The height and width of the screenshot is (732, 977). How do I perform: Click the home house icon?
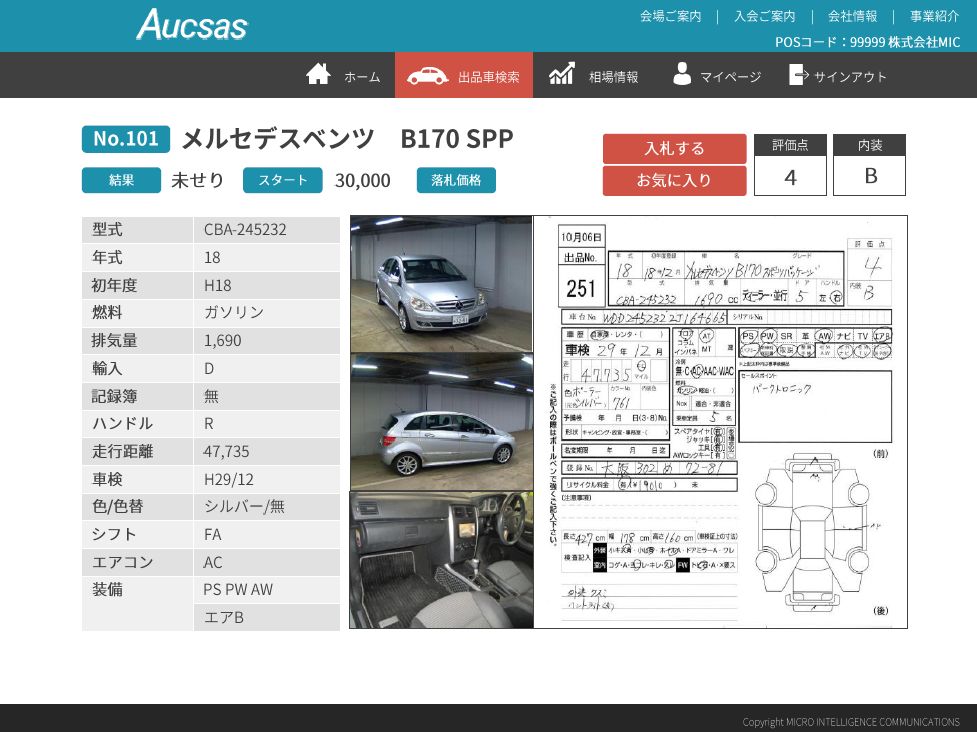point(318,75)
